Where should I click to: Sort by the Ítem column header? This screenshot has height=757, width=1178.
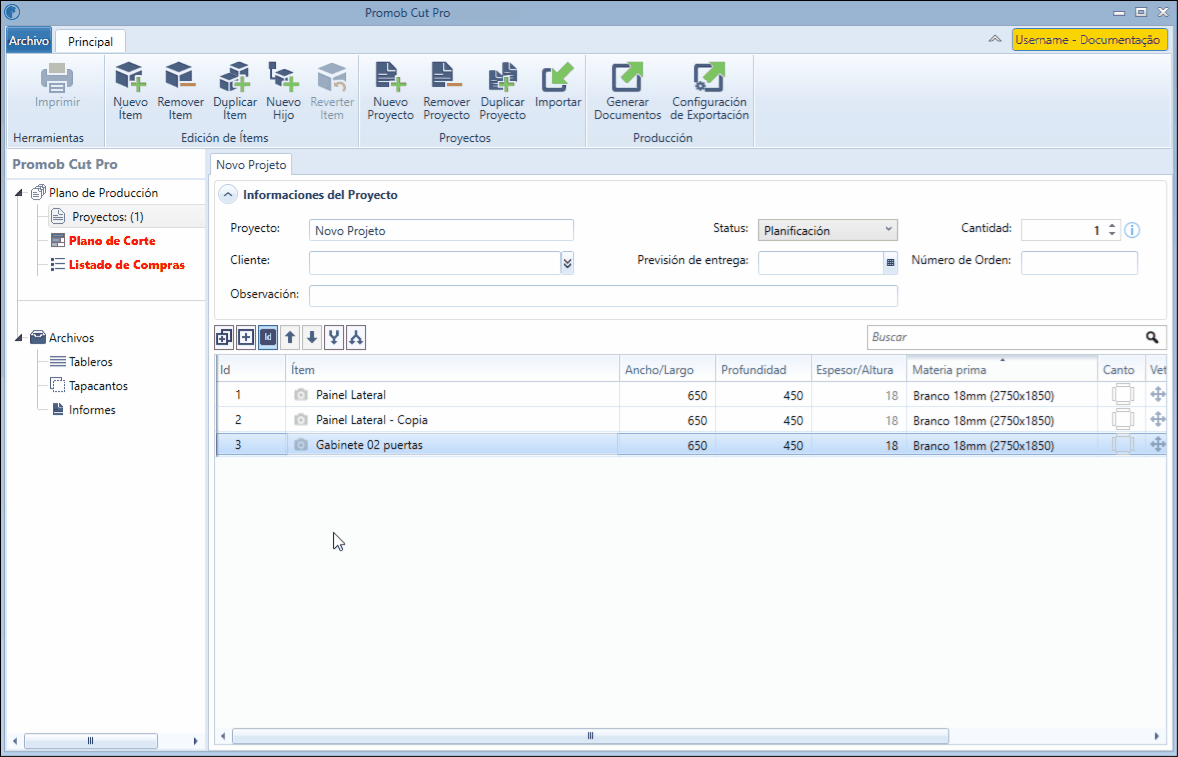pyautogui.click(x=452, y=369)
